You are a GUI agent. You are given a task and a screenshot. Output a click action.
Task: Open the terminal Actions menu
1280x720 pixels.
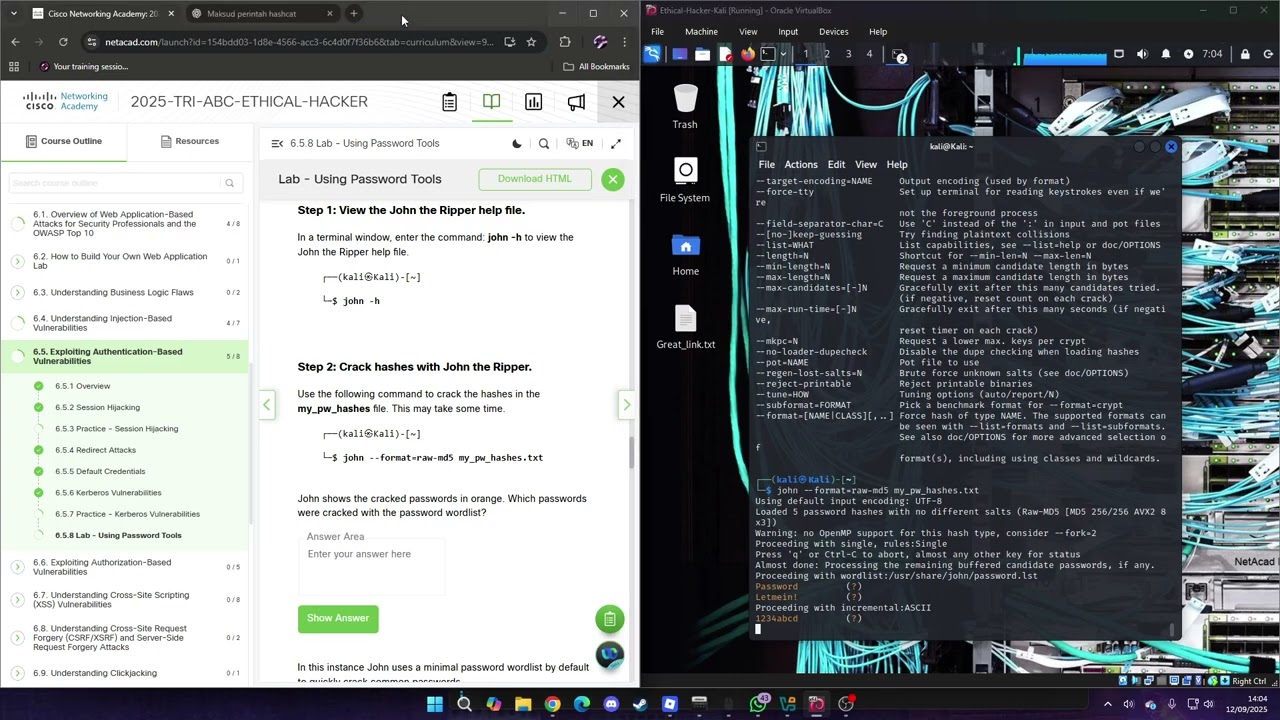[801, 165]
